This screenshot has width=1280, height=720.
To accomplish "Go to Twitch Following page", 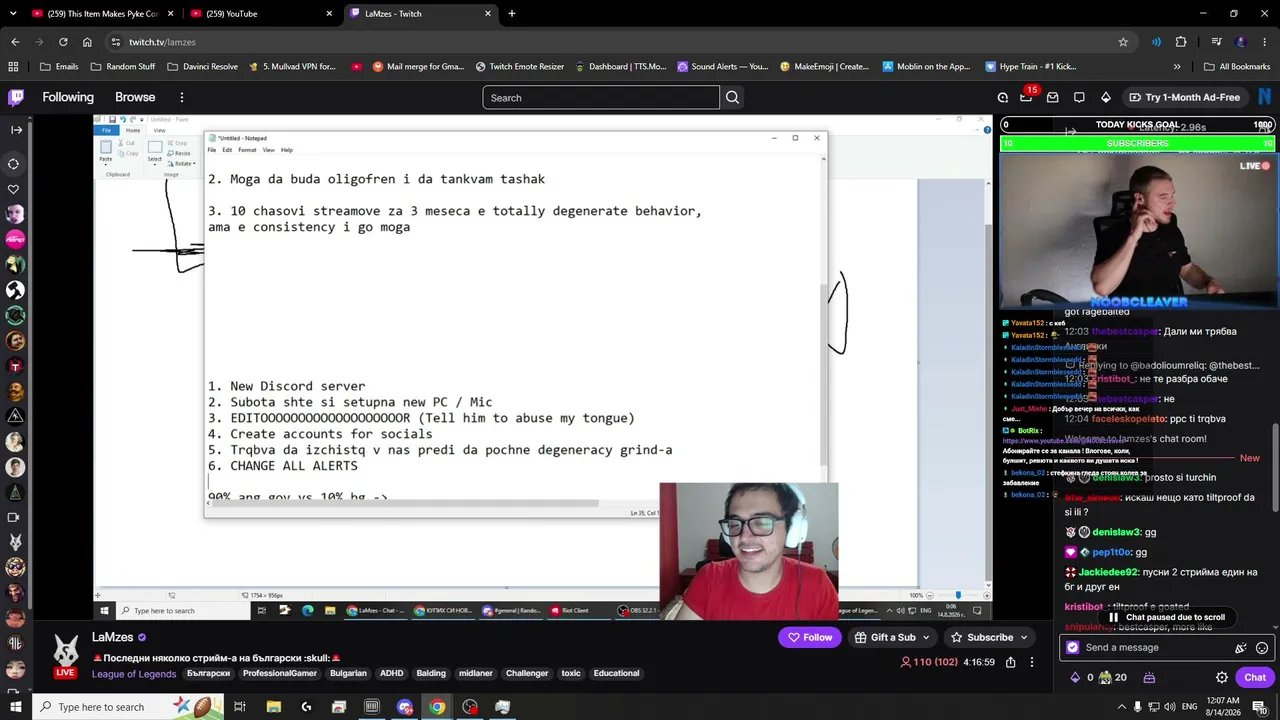I will [x=68, y=97].
